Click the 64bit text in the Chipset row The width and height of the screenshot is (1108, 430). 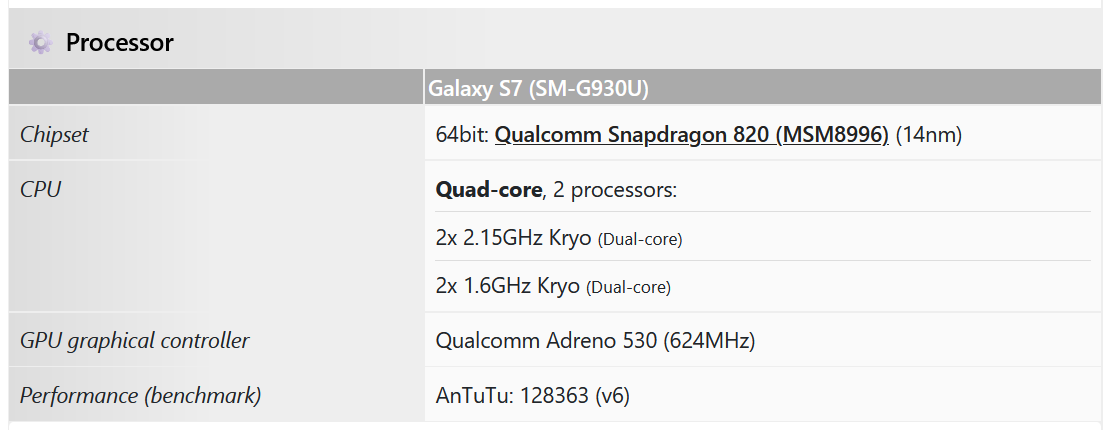tap(462, 135)
